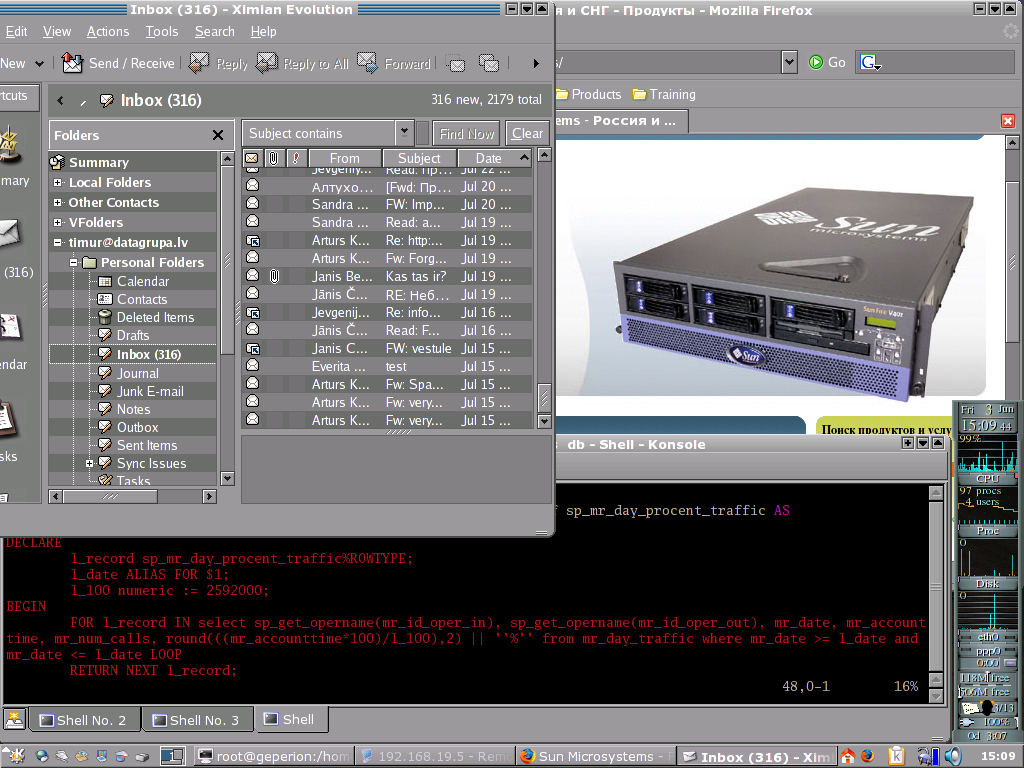This screenshot has height=768, width=1024.
Task: Collapse the timur@datagrupa.lv account node
Action: pyautogui.click(x=57, y=242)
